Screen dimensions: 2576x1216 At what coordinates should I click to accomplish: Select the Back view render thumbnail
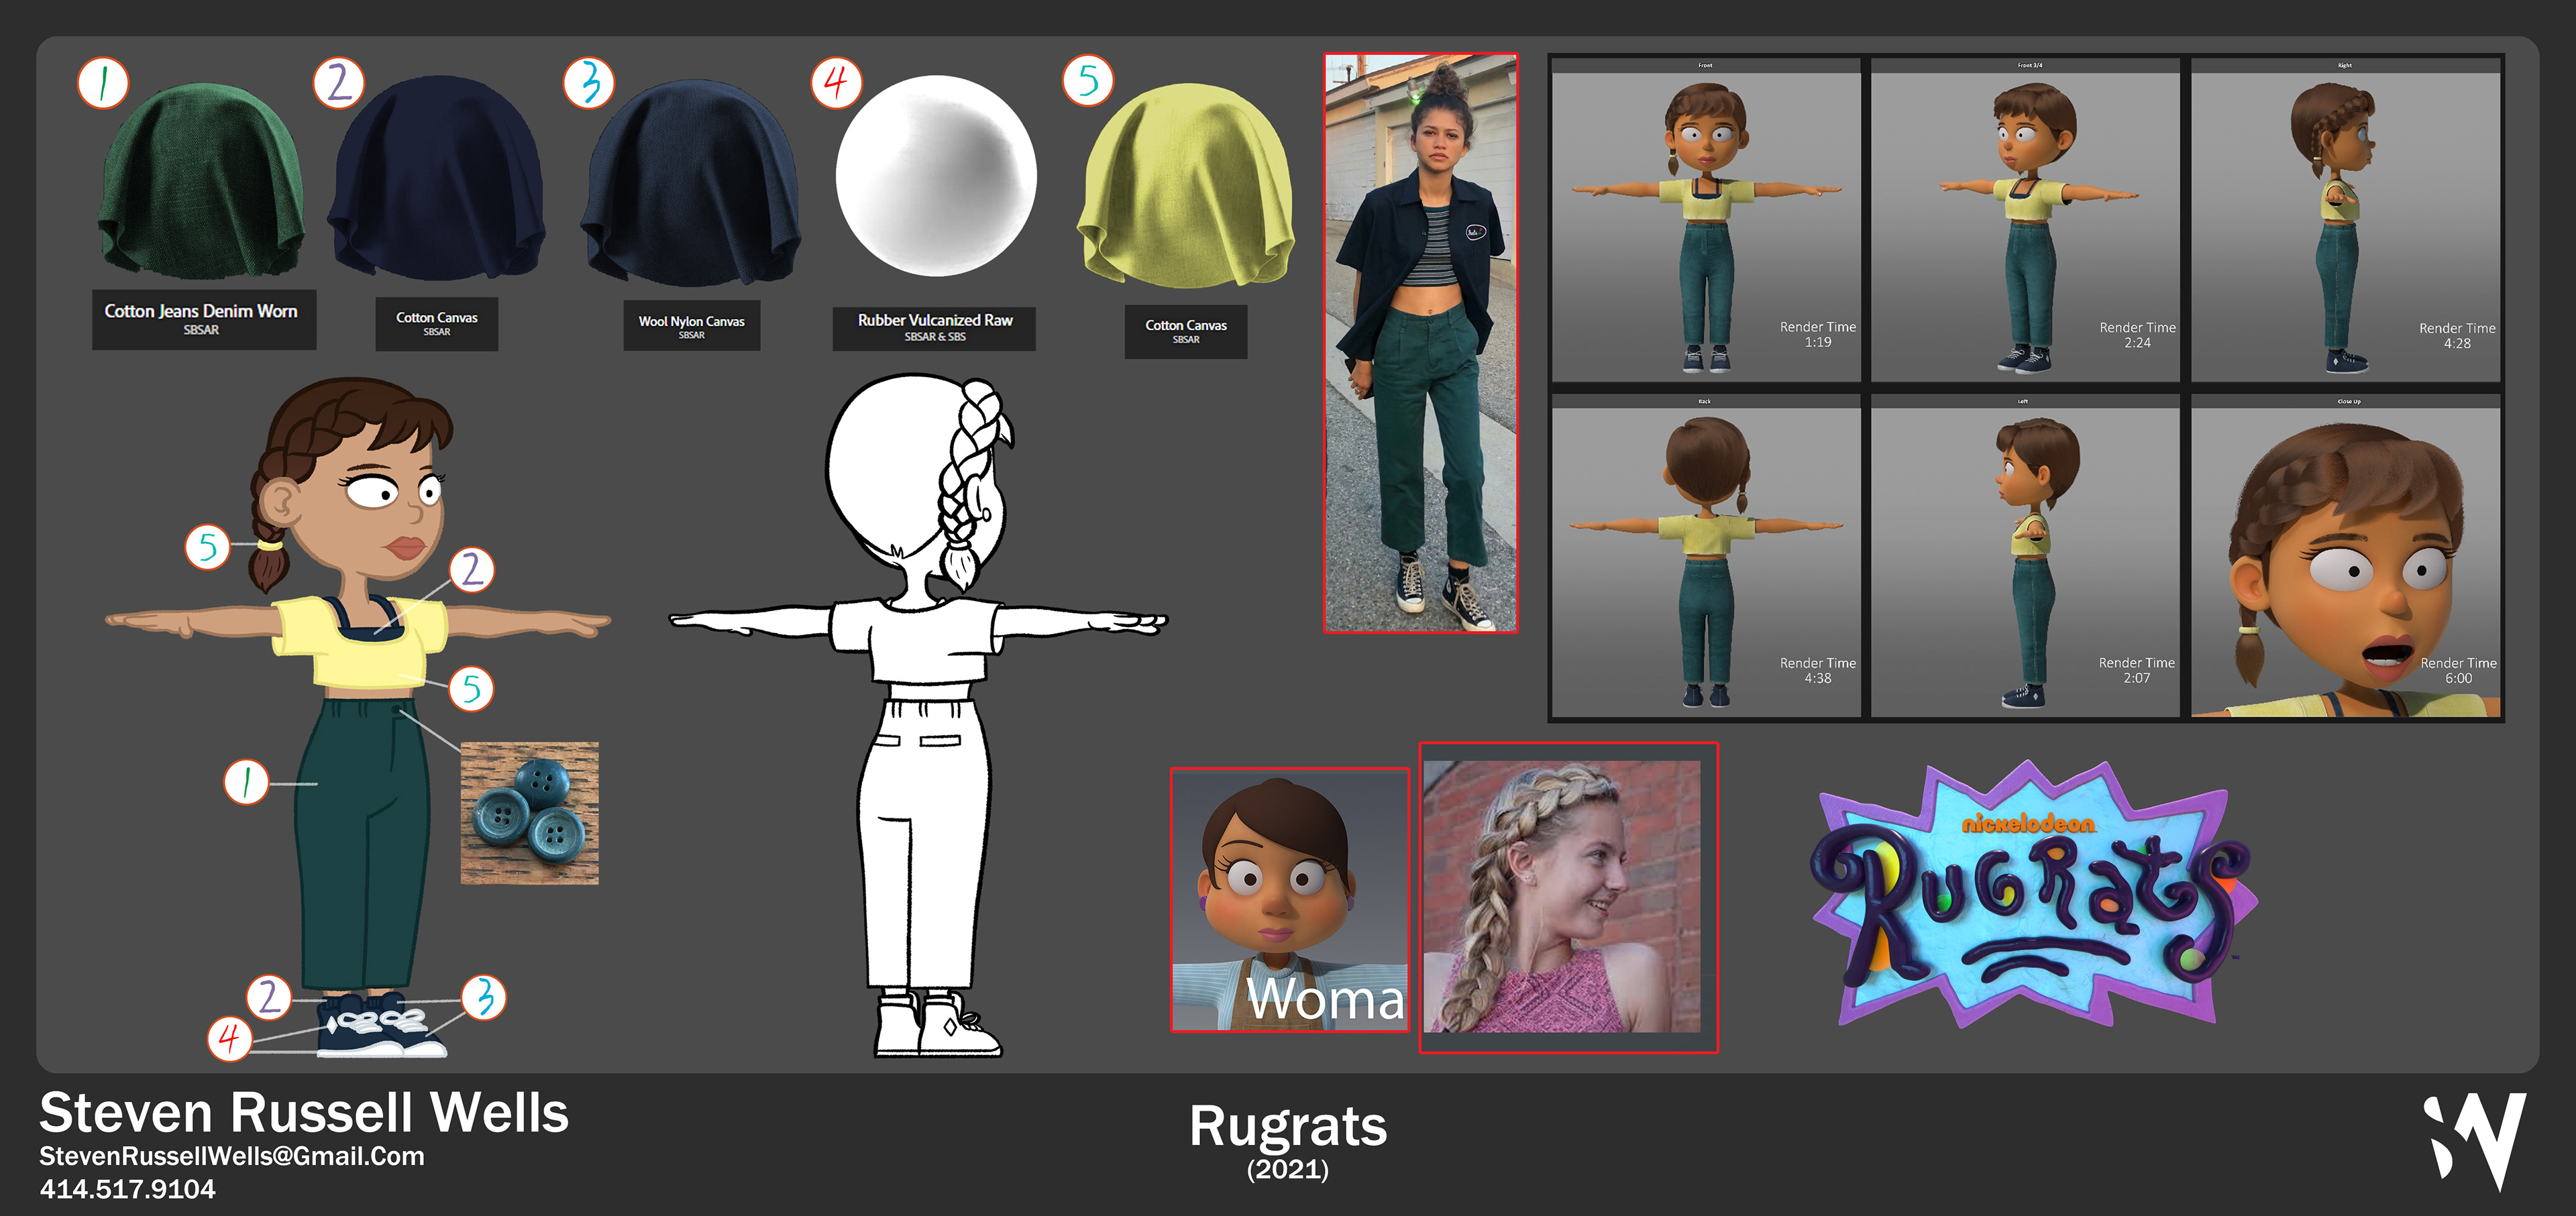click(1705, 556)
